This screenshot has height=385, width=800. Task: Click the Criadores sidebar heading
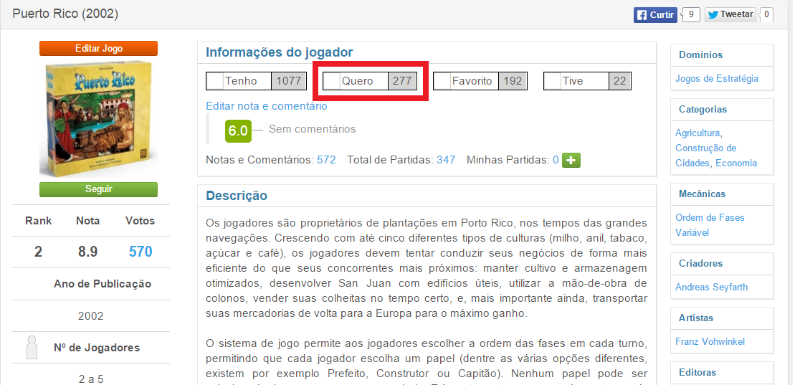point(701,264)
